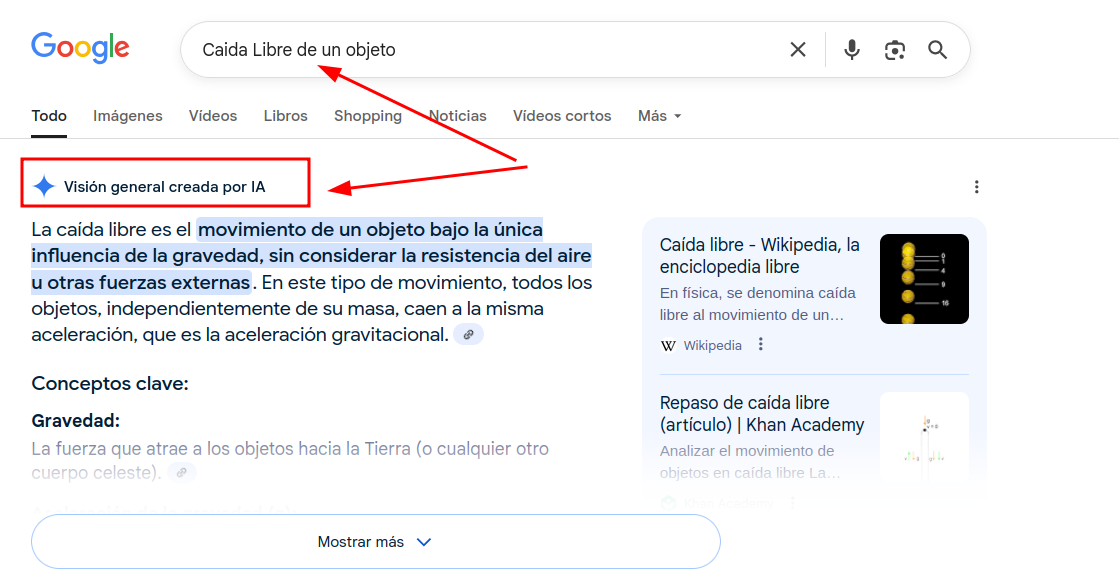Click snippet 'En física, se denomina caída'
The width and height of the screenshot is (1119, 580).
pyautogui.click(x=757, y=293)
